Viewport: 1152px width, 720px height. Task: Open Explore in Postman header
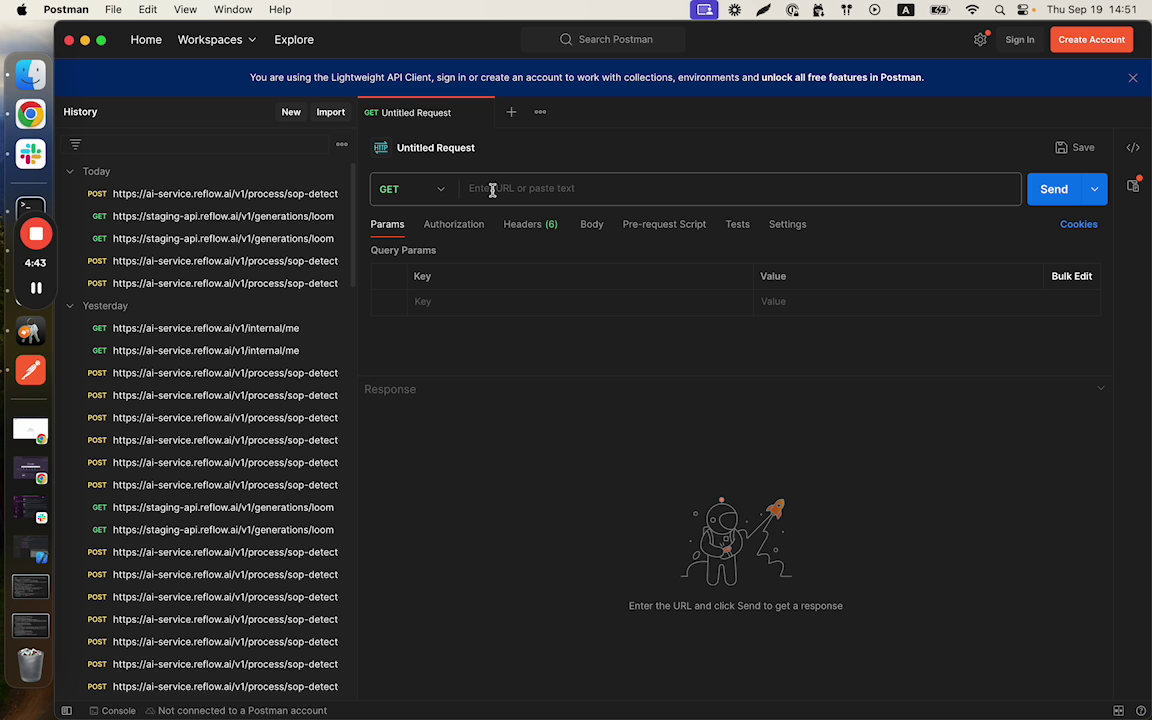coord(294,40)
